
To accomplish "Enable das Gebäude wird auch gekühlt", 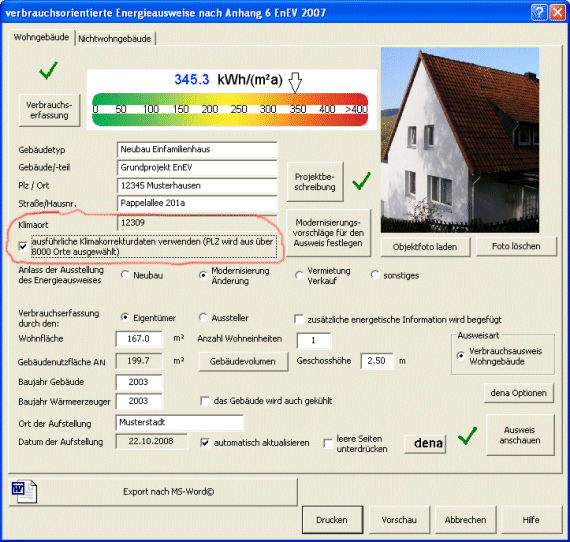I will click(205, 401).
